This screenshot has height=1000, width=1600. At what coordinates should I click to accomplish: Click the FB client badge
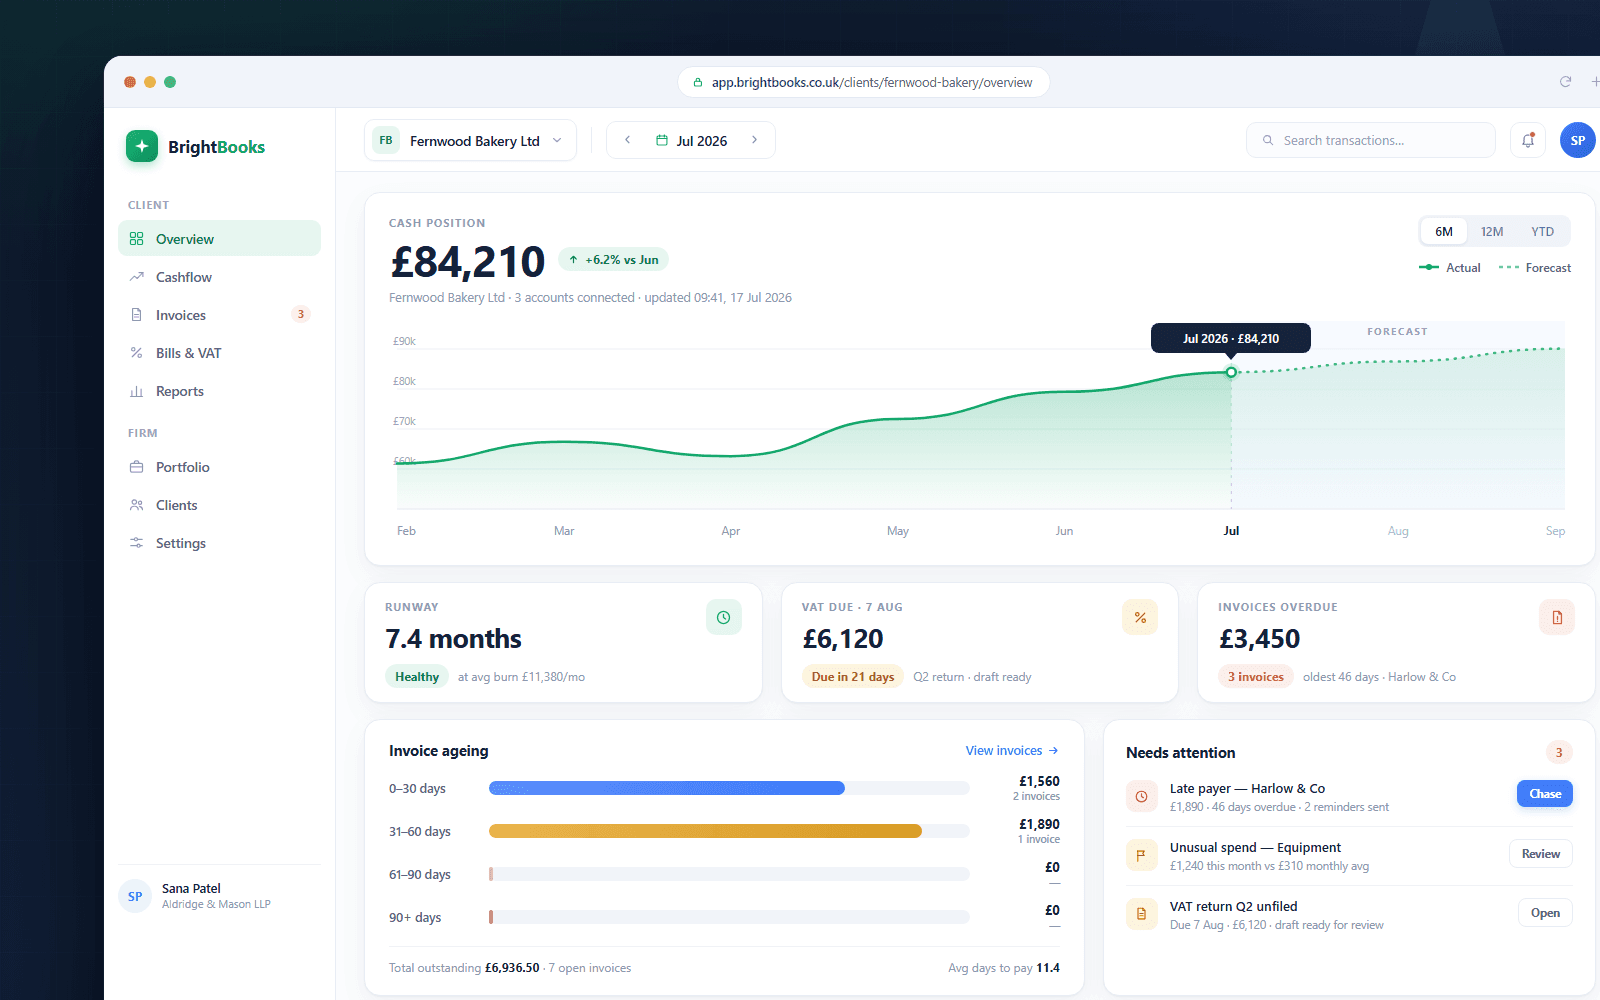click(386, 140)
